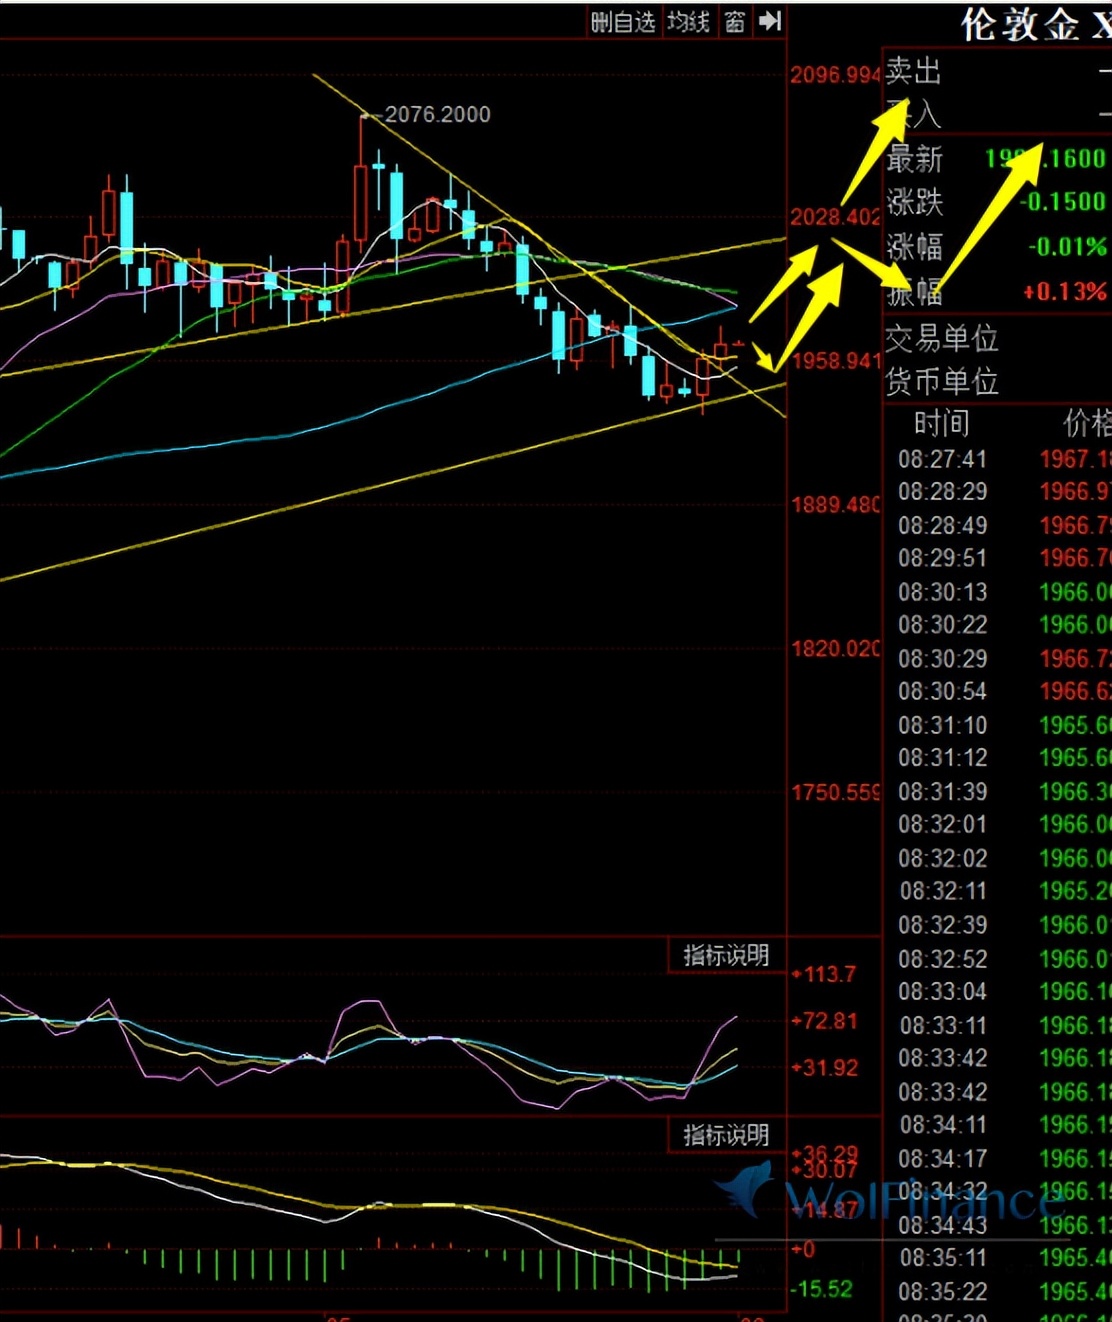The width and height of the screenshot is (1112, 1322).
Task: Click the 1750.559 price axis value
Action: click(x=836, y=792)
